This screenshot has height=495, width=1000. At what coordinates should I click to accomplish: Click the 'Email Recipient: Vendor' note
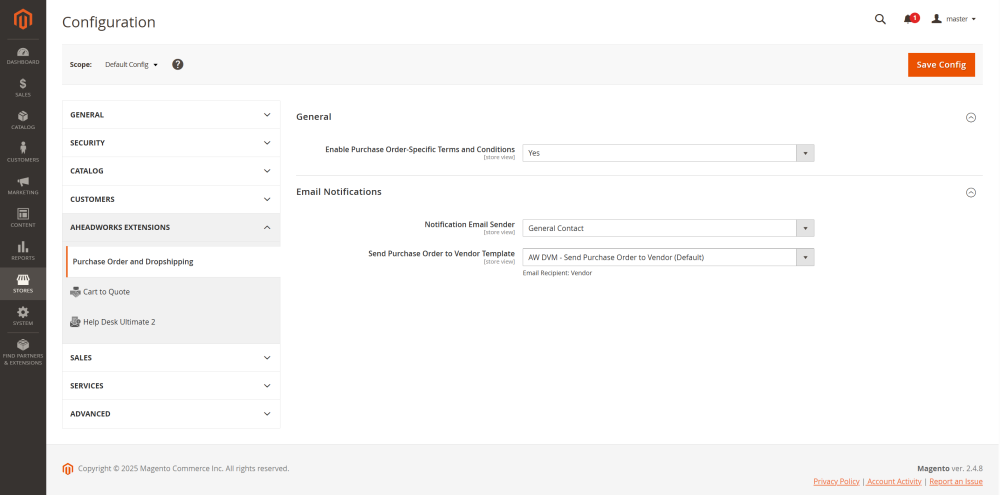[557, 273]
